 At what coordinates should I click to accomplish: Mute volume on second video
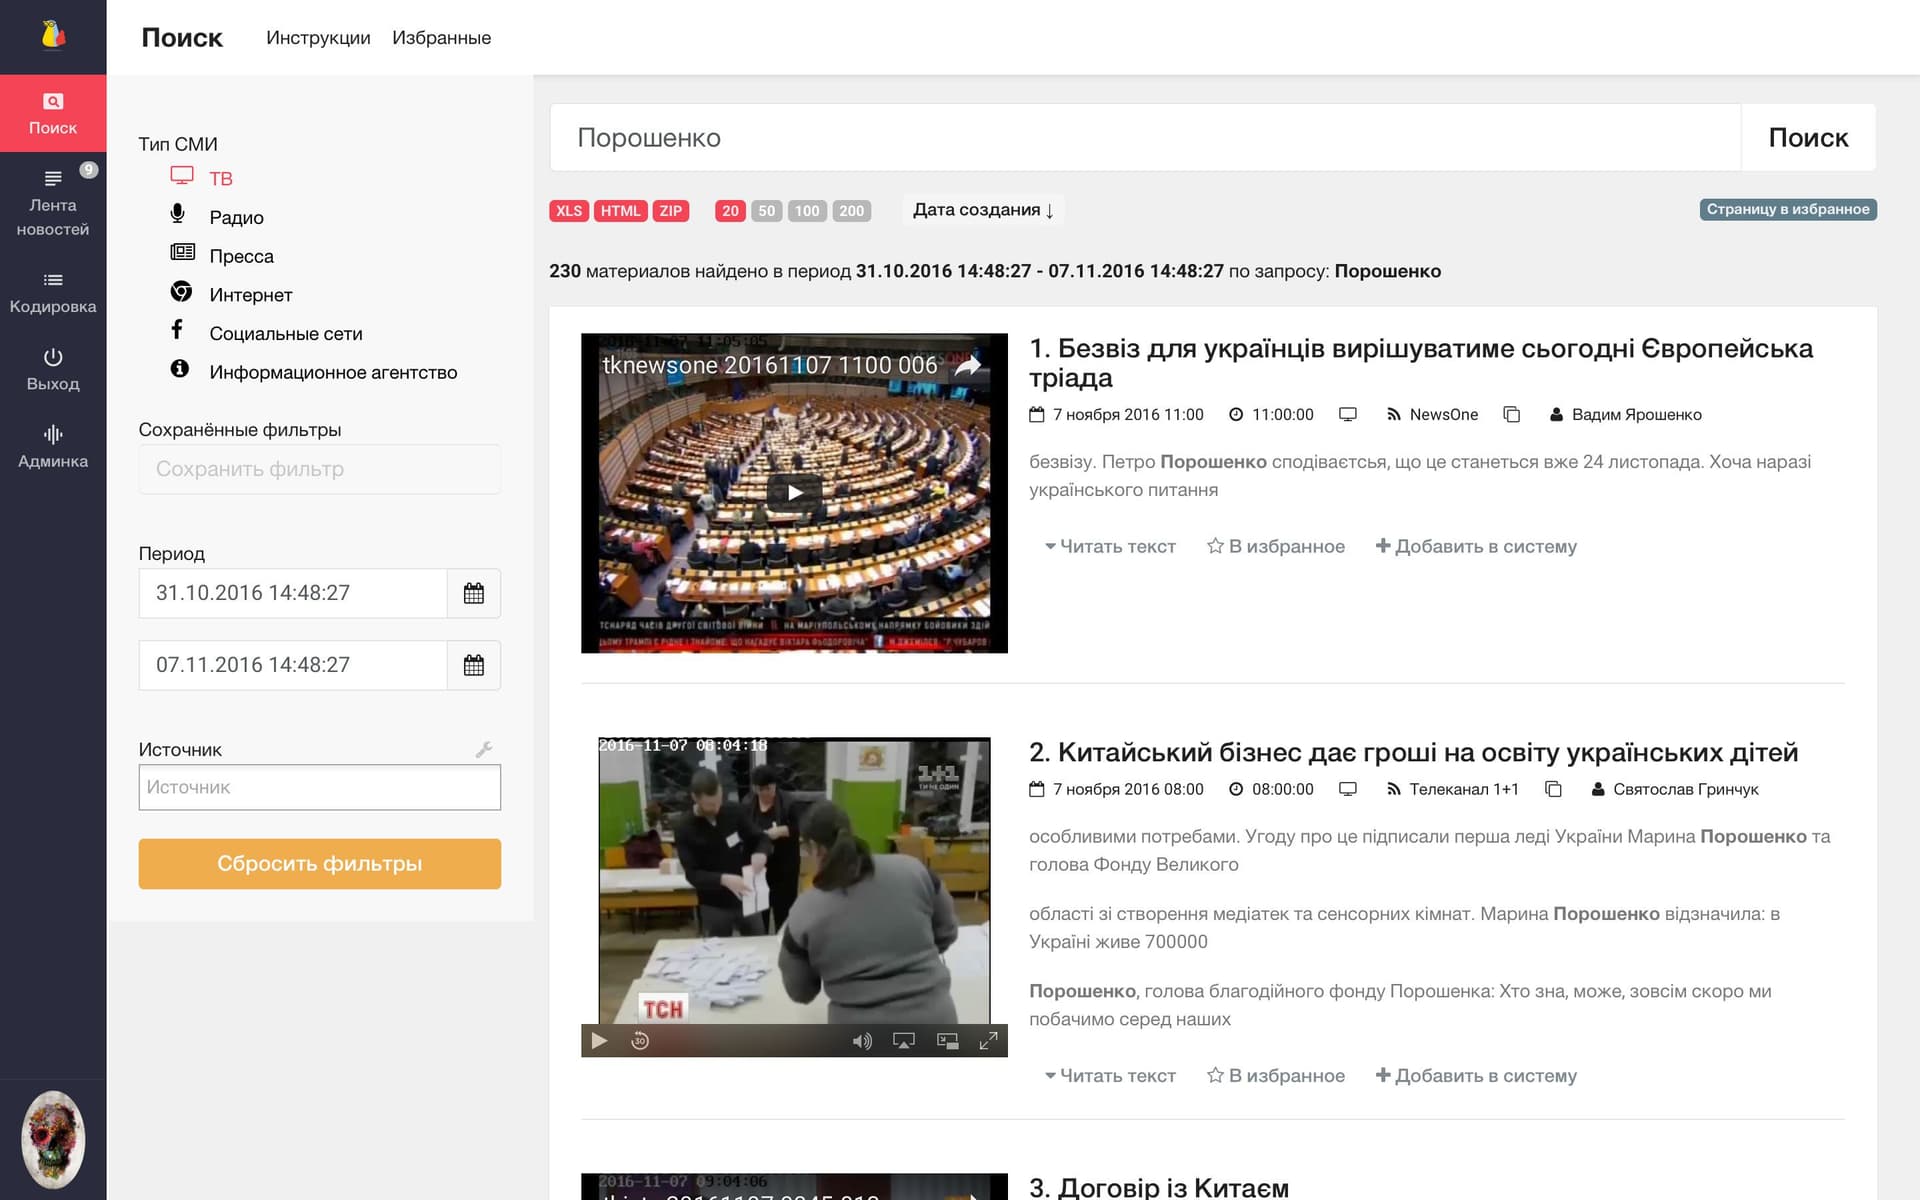click(862, 1041)
